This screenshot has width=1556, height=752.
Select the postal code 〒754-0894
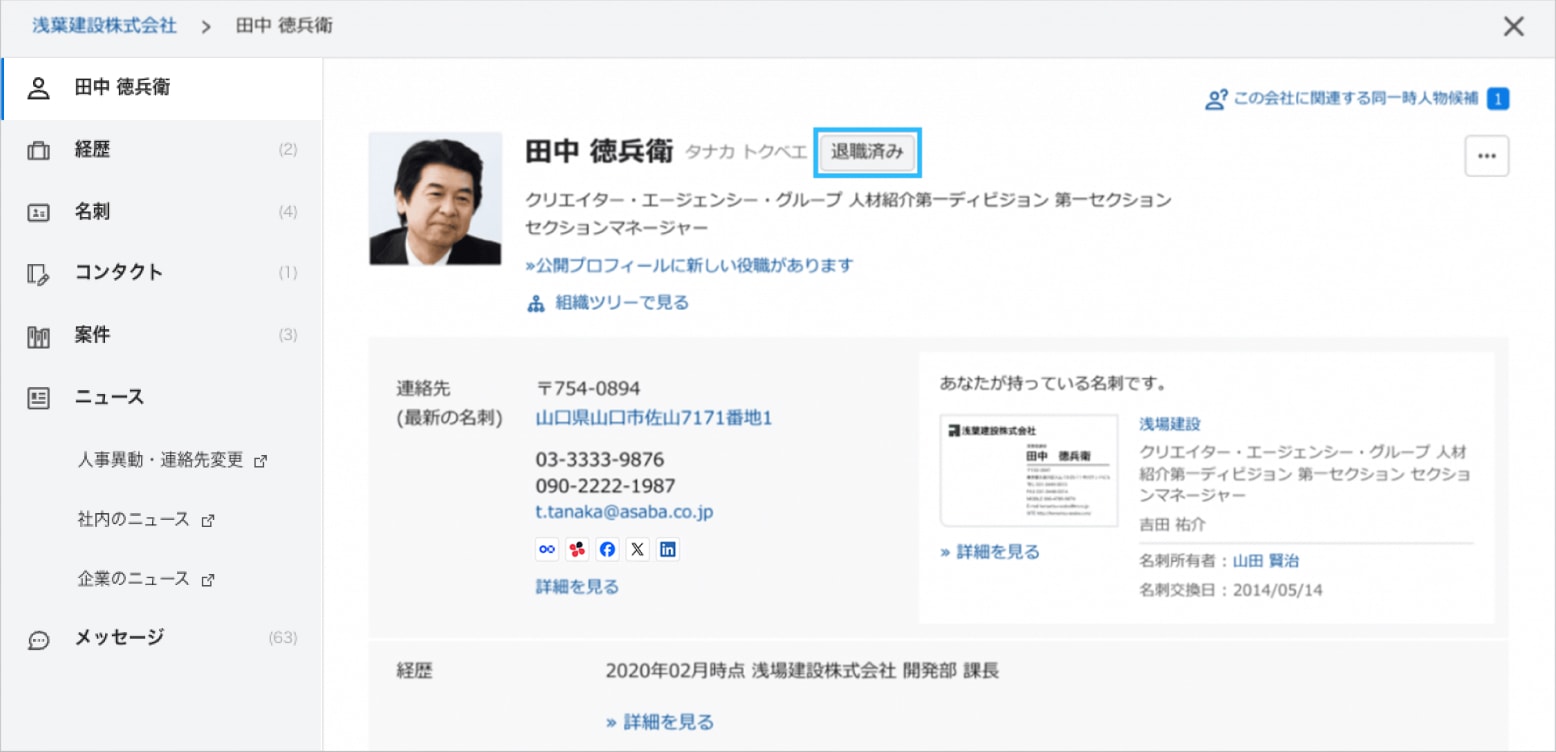pos(589,389)
